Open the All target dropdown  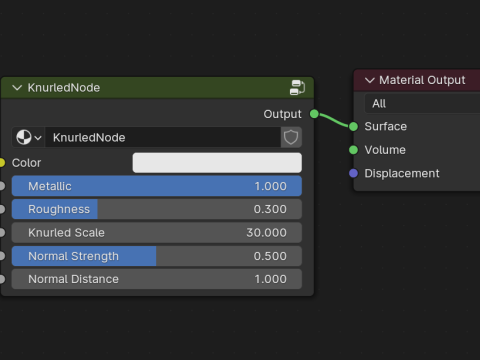(x=422, y=104)
